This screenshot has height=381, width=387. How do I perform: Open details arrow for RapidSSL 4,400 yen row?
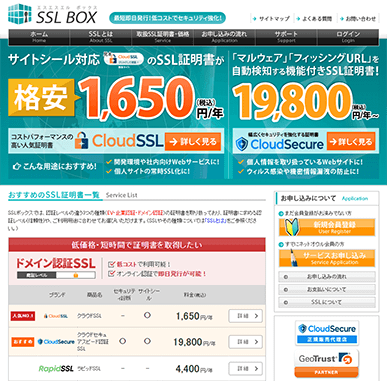tap(245, 369)
